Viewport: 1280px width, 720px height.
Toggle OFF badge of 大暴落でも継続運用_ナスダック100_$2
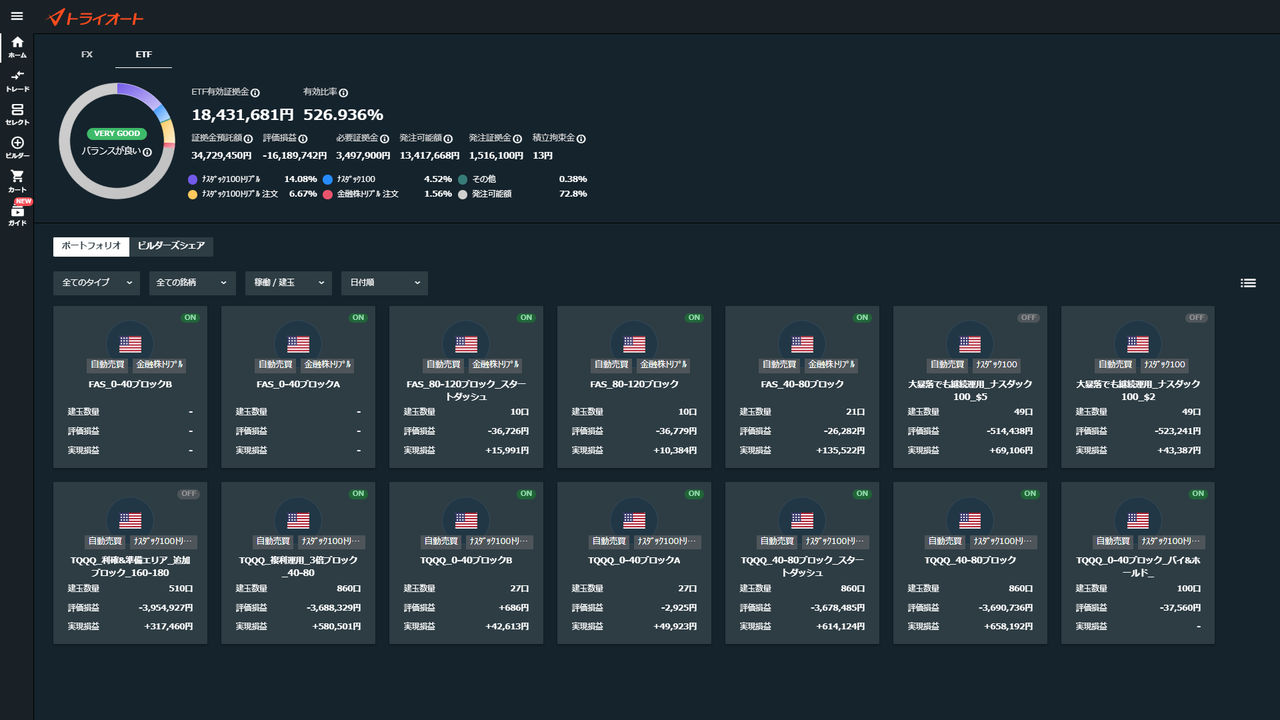tap(1197, 317)
